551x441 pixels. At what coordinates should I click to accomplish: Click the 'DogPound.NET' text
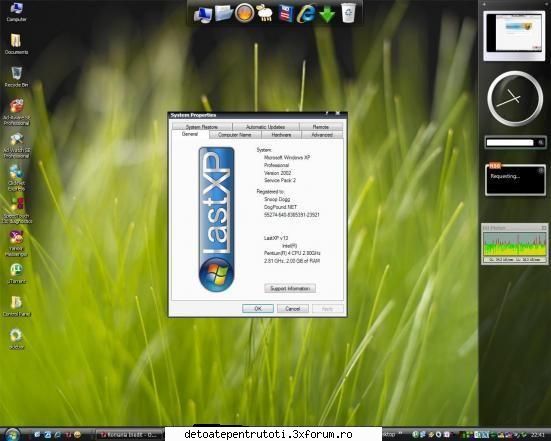pyautogui.click(x=280, y=207)
